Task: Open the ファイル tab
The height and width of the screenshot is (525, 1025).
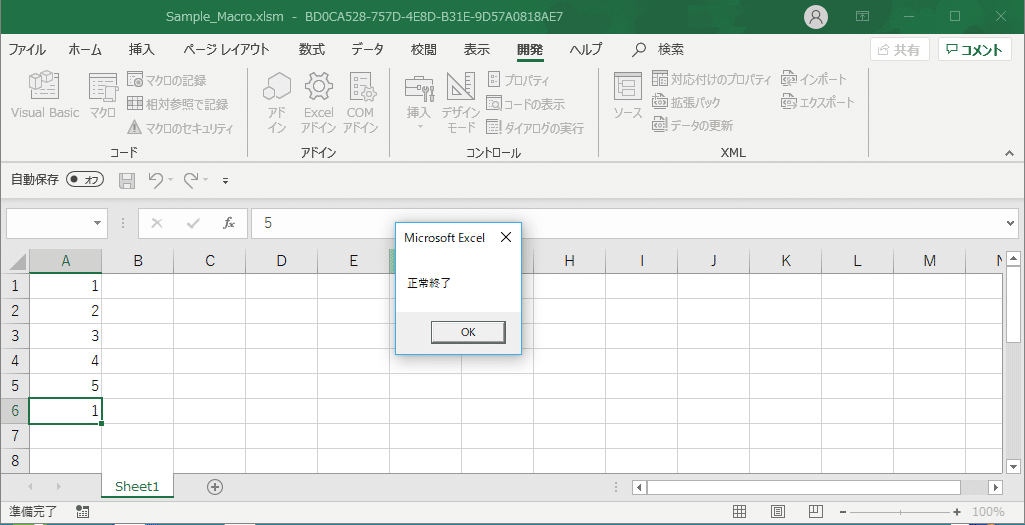Action: [x=27, y=50]
